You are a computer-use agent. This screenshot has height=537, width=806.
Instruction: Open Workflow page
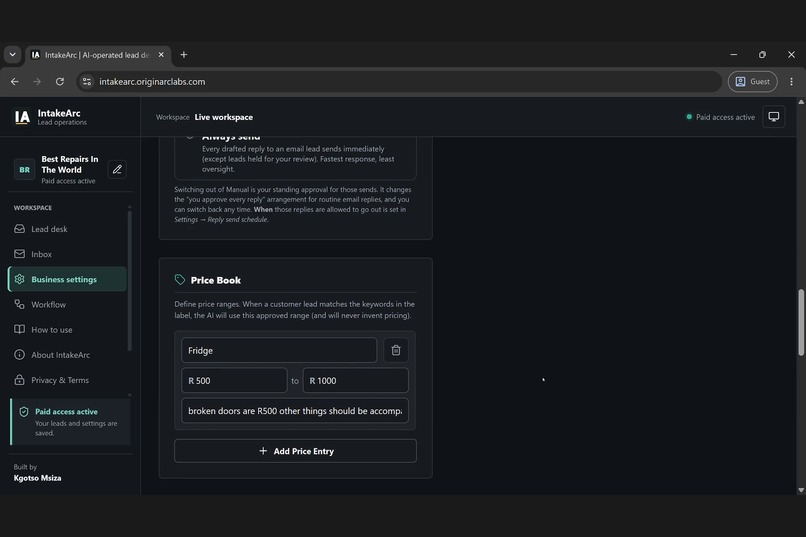coord(67,305)
